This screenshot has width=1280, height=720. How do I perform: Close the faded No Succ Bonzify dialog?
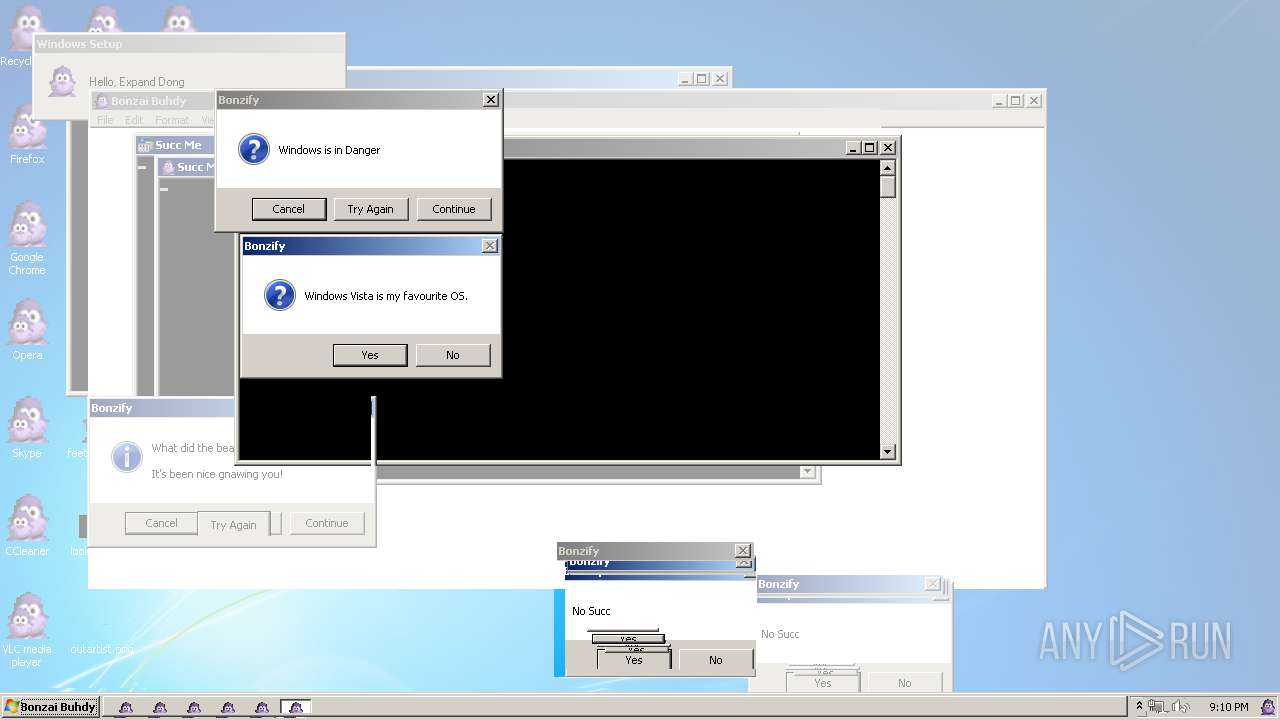click(932, 584)
